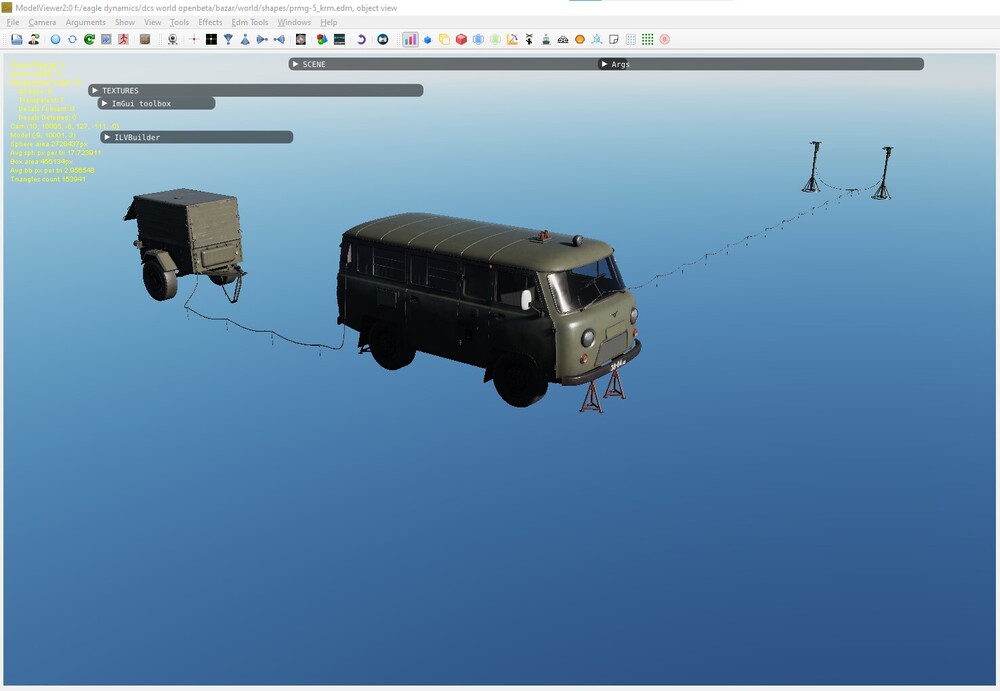The width and height of the screenshot is (1000, 691).
Task: Open the Help menu
Action: (328, 22)
